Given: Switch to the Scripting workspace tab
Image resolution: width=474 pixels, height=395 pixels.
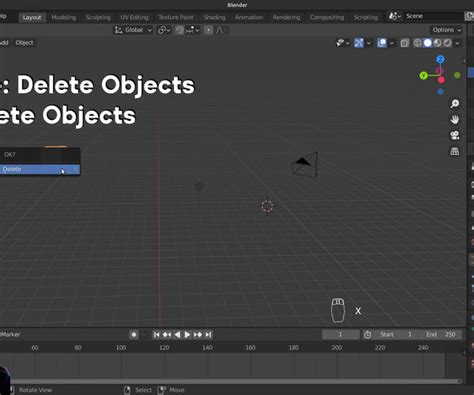Looking at the screenshot, I should (x=366, y=17).
